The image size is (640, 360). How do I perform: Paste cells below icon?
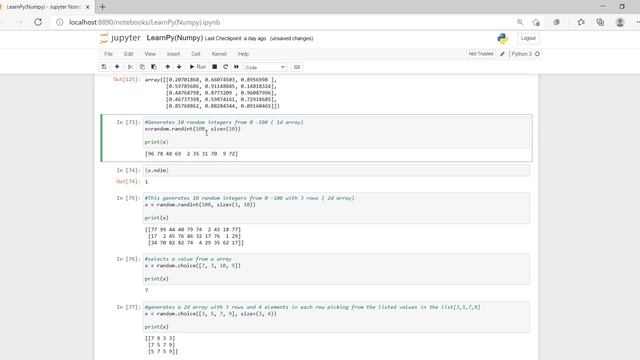coord(154,67)
